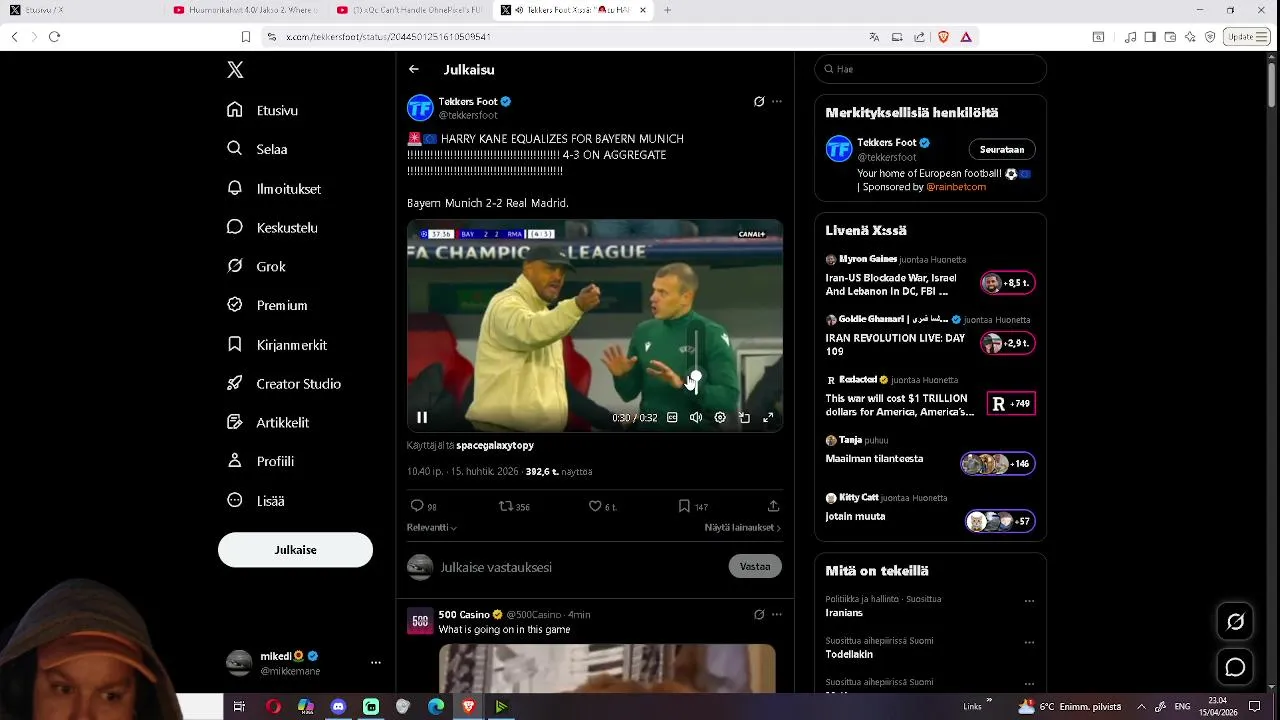Open Discord from taskbar
The image size is (1280, 720).
click(338, 706)
